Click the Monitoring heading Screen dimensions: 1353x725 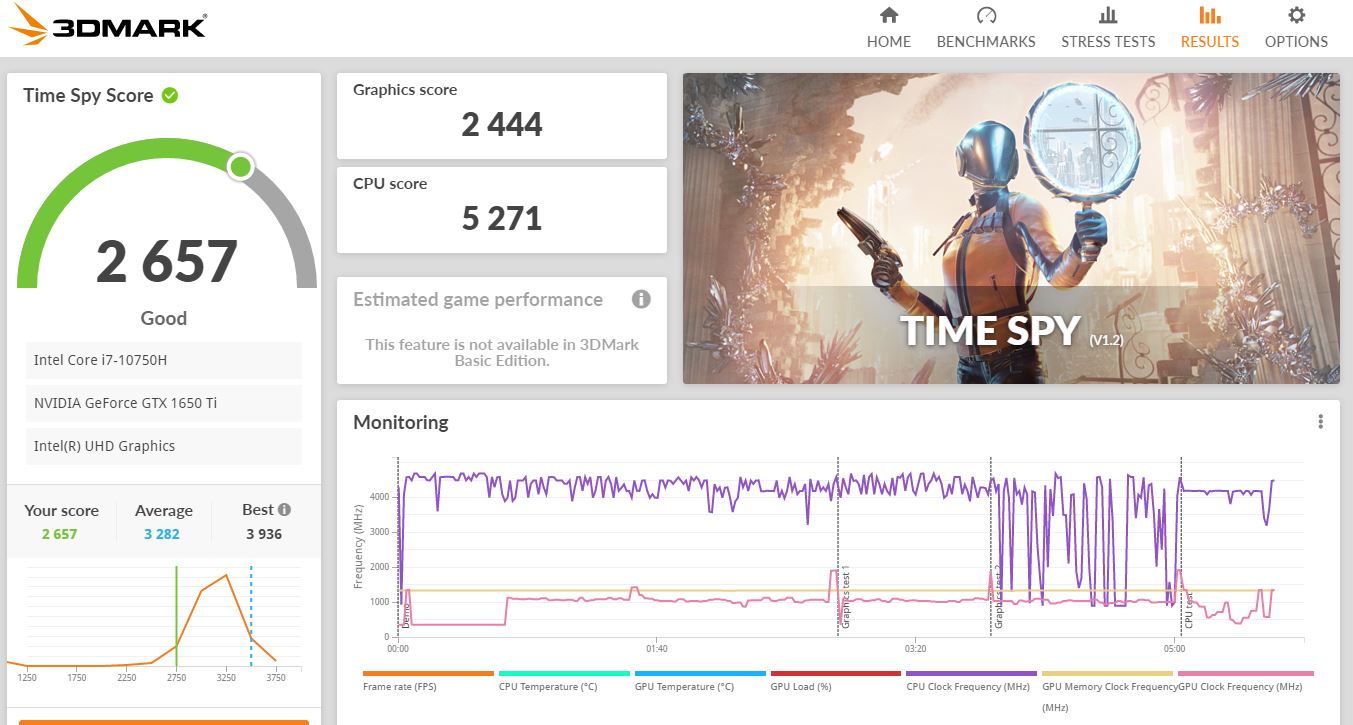(401, 422)
